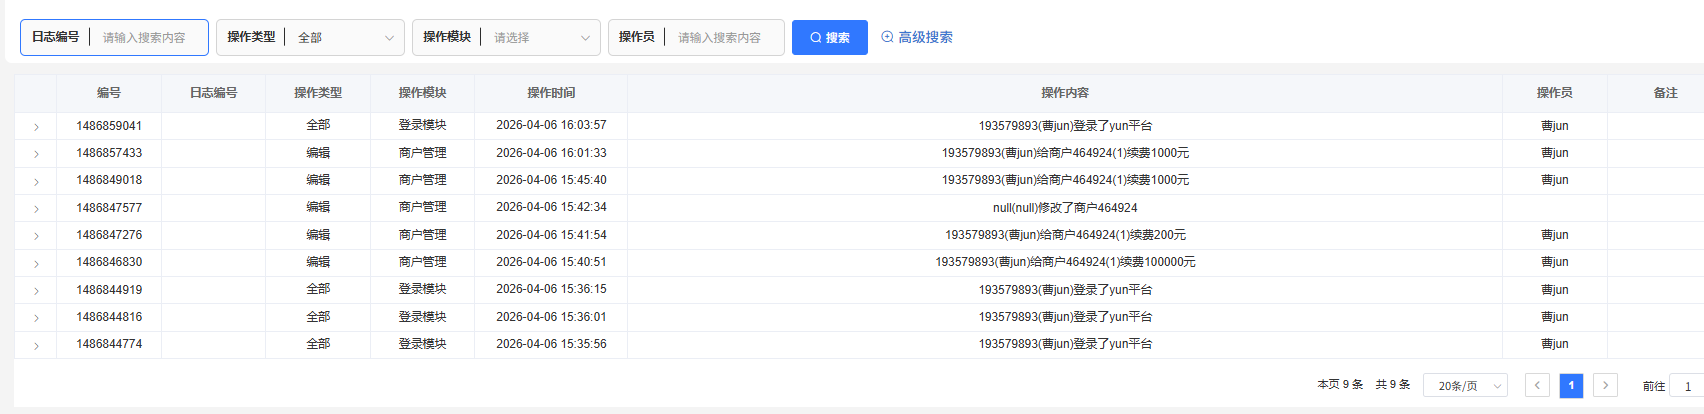Go to previous page arrow
The image size is (1704, 414).
1537,385
